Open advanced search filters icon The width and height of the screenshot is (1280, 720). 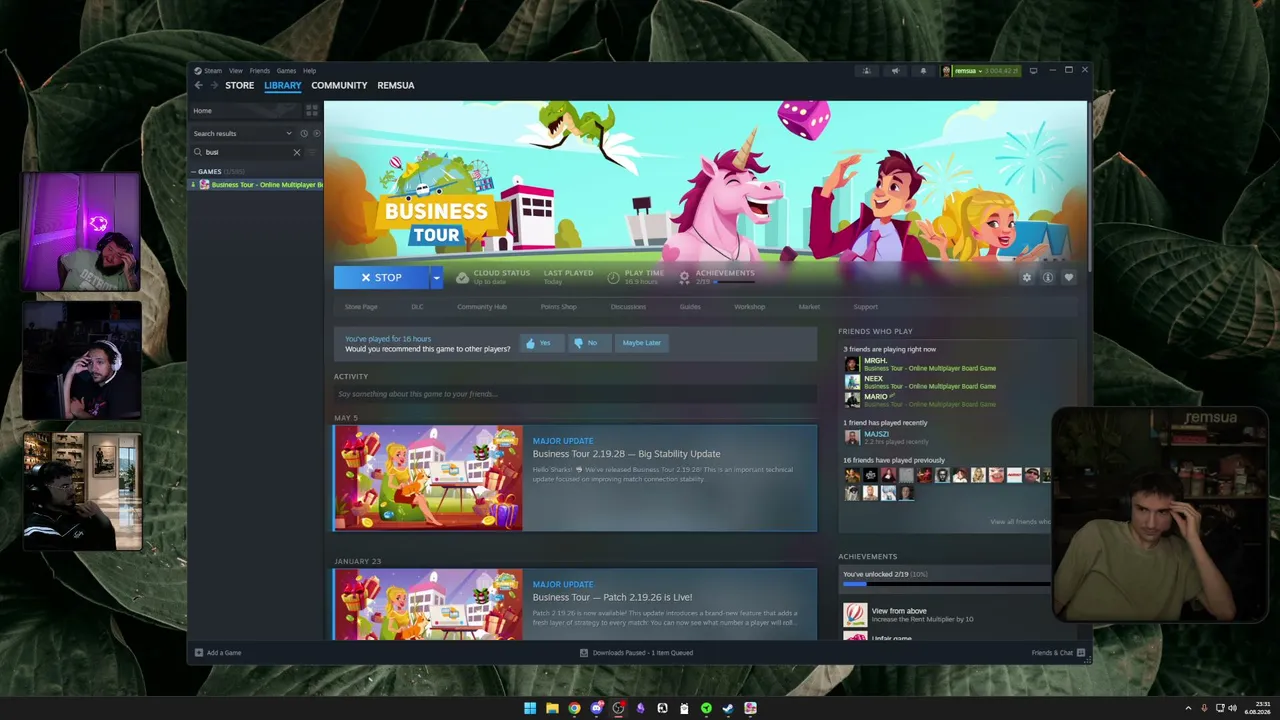coord(311,152)
